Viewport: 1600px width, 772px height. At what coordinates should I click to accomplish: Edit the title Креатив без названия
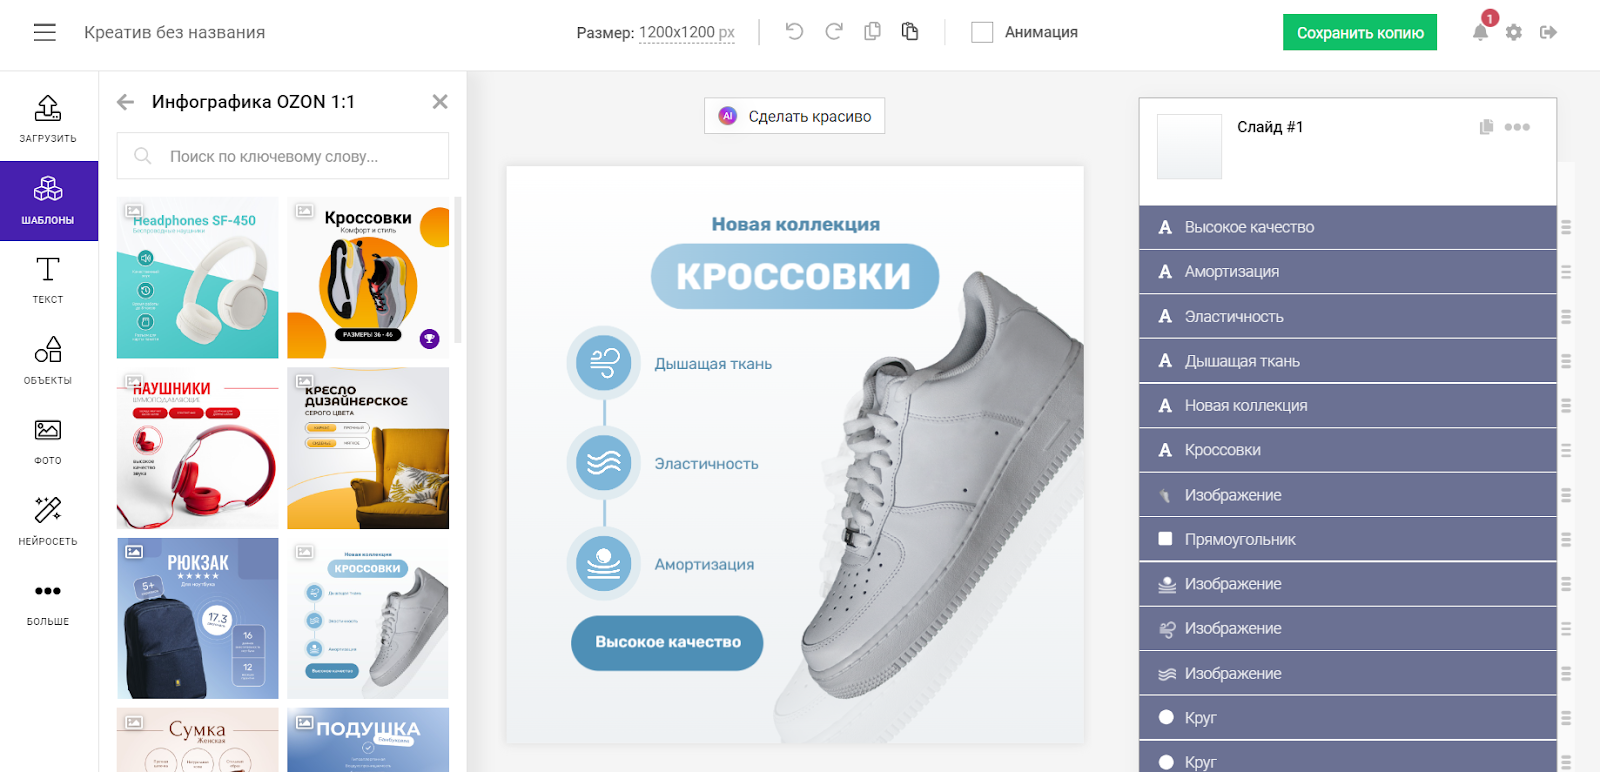[175, 32]
